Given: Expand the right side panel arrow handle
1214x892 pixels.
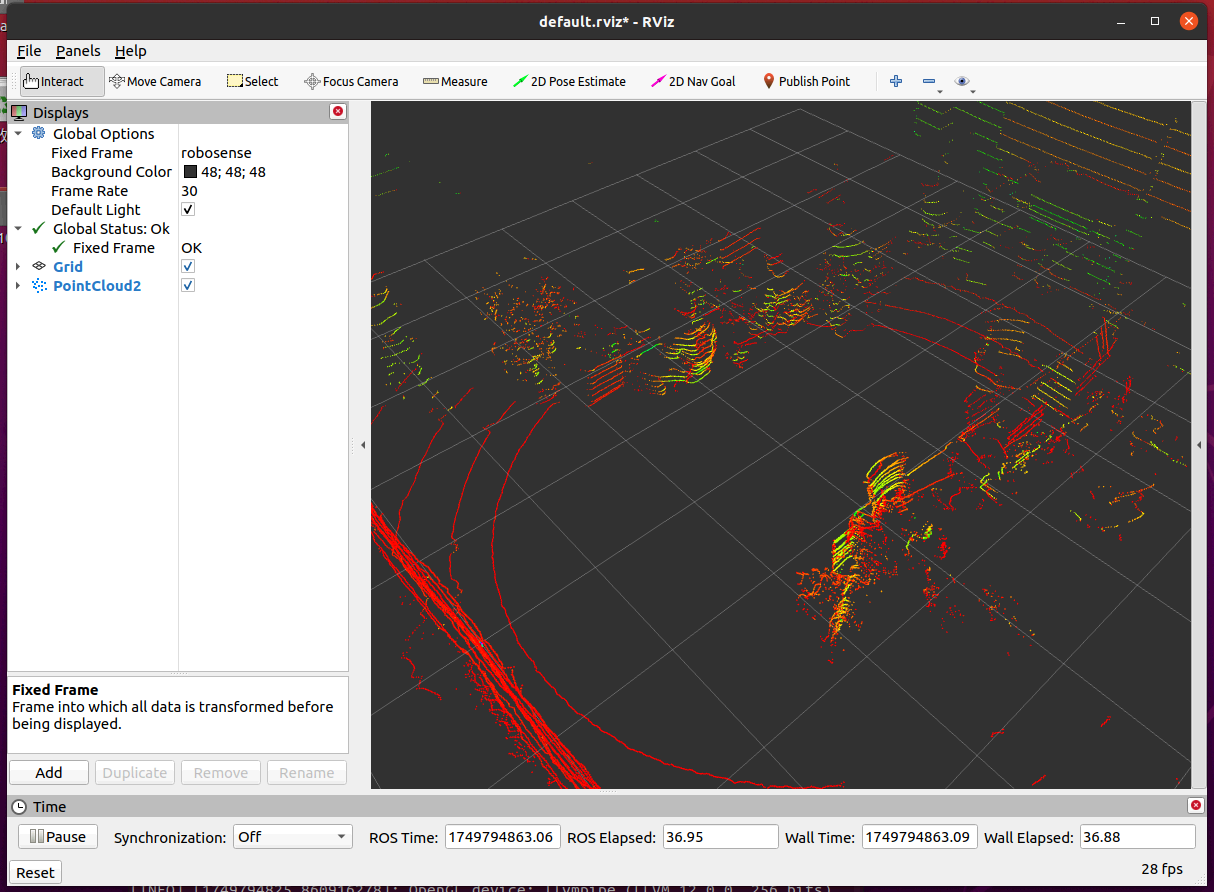Looking at the screenshot, I should pyautogui.click(x=1199, y=444).
